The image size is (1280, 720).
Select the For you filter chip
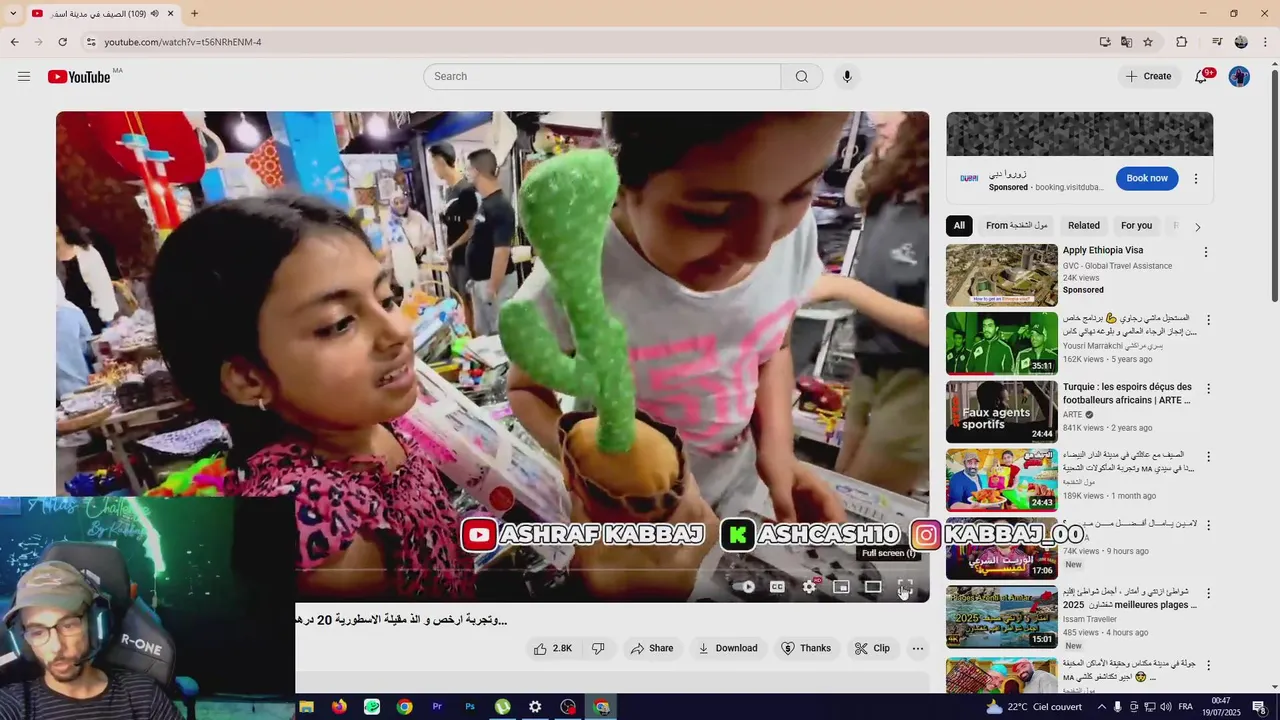pyautogui.click(x=1136, y=226)
